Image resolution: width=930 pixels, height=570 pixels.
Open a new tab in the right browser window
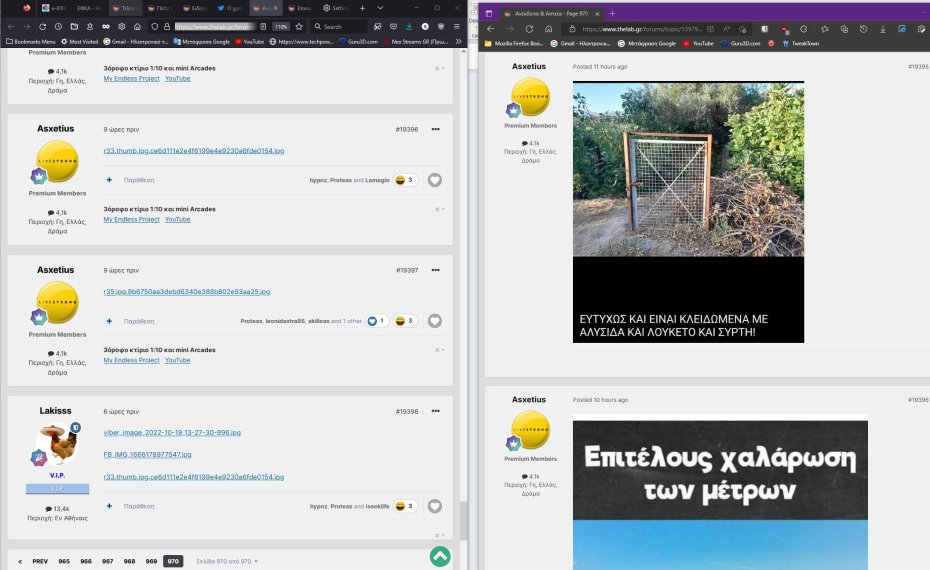[x=612, y=12]
